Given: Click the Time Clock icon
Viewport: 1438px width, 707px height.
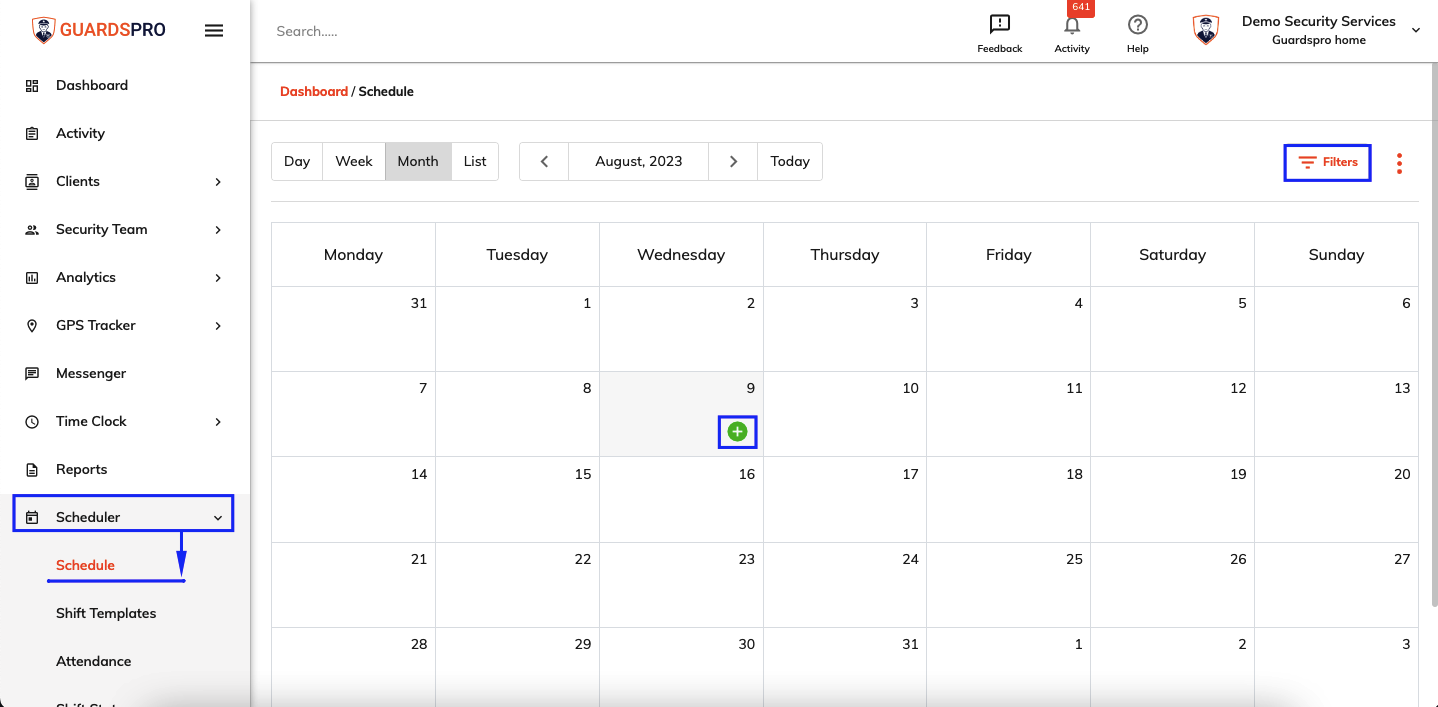Looking at the screenshot, I should (x=32, y=422).
